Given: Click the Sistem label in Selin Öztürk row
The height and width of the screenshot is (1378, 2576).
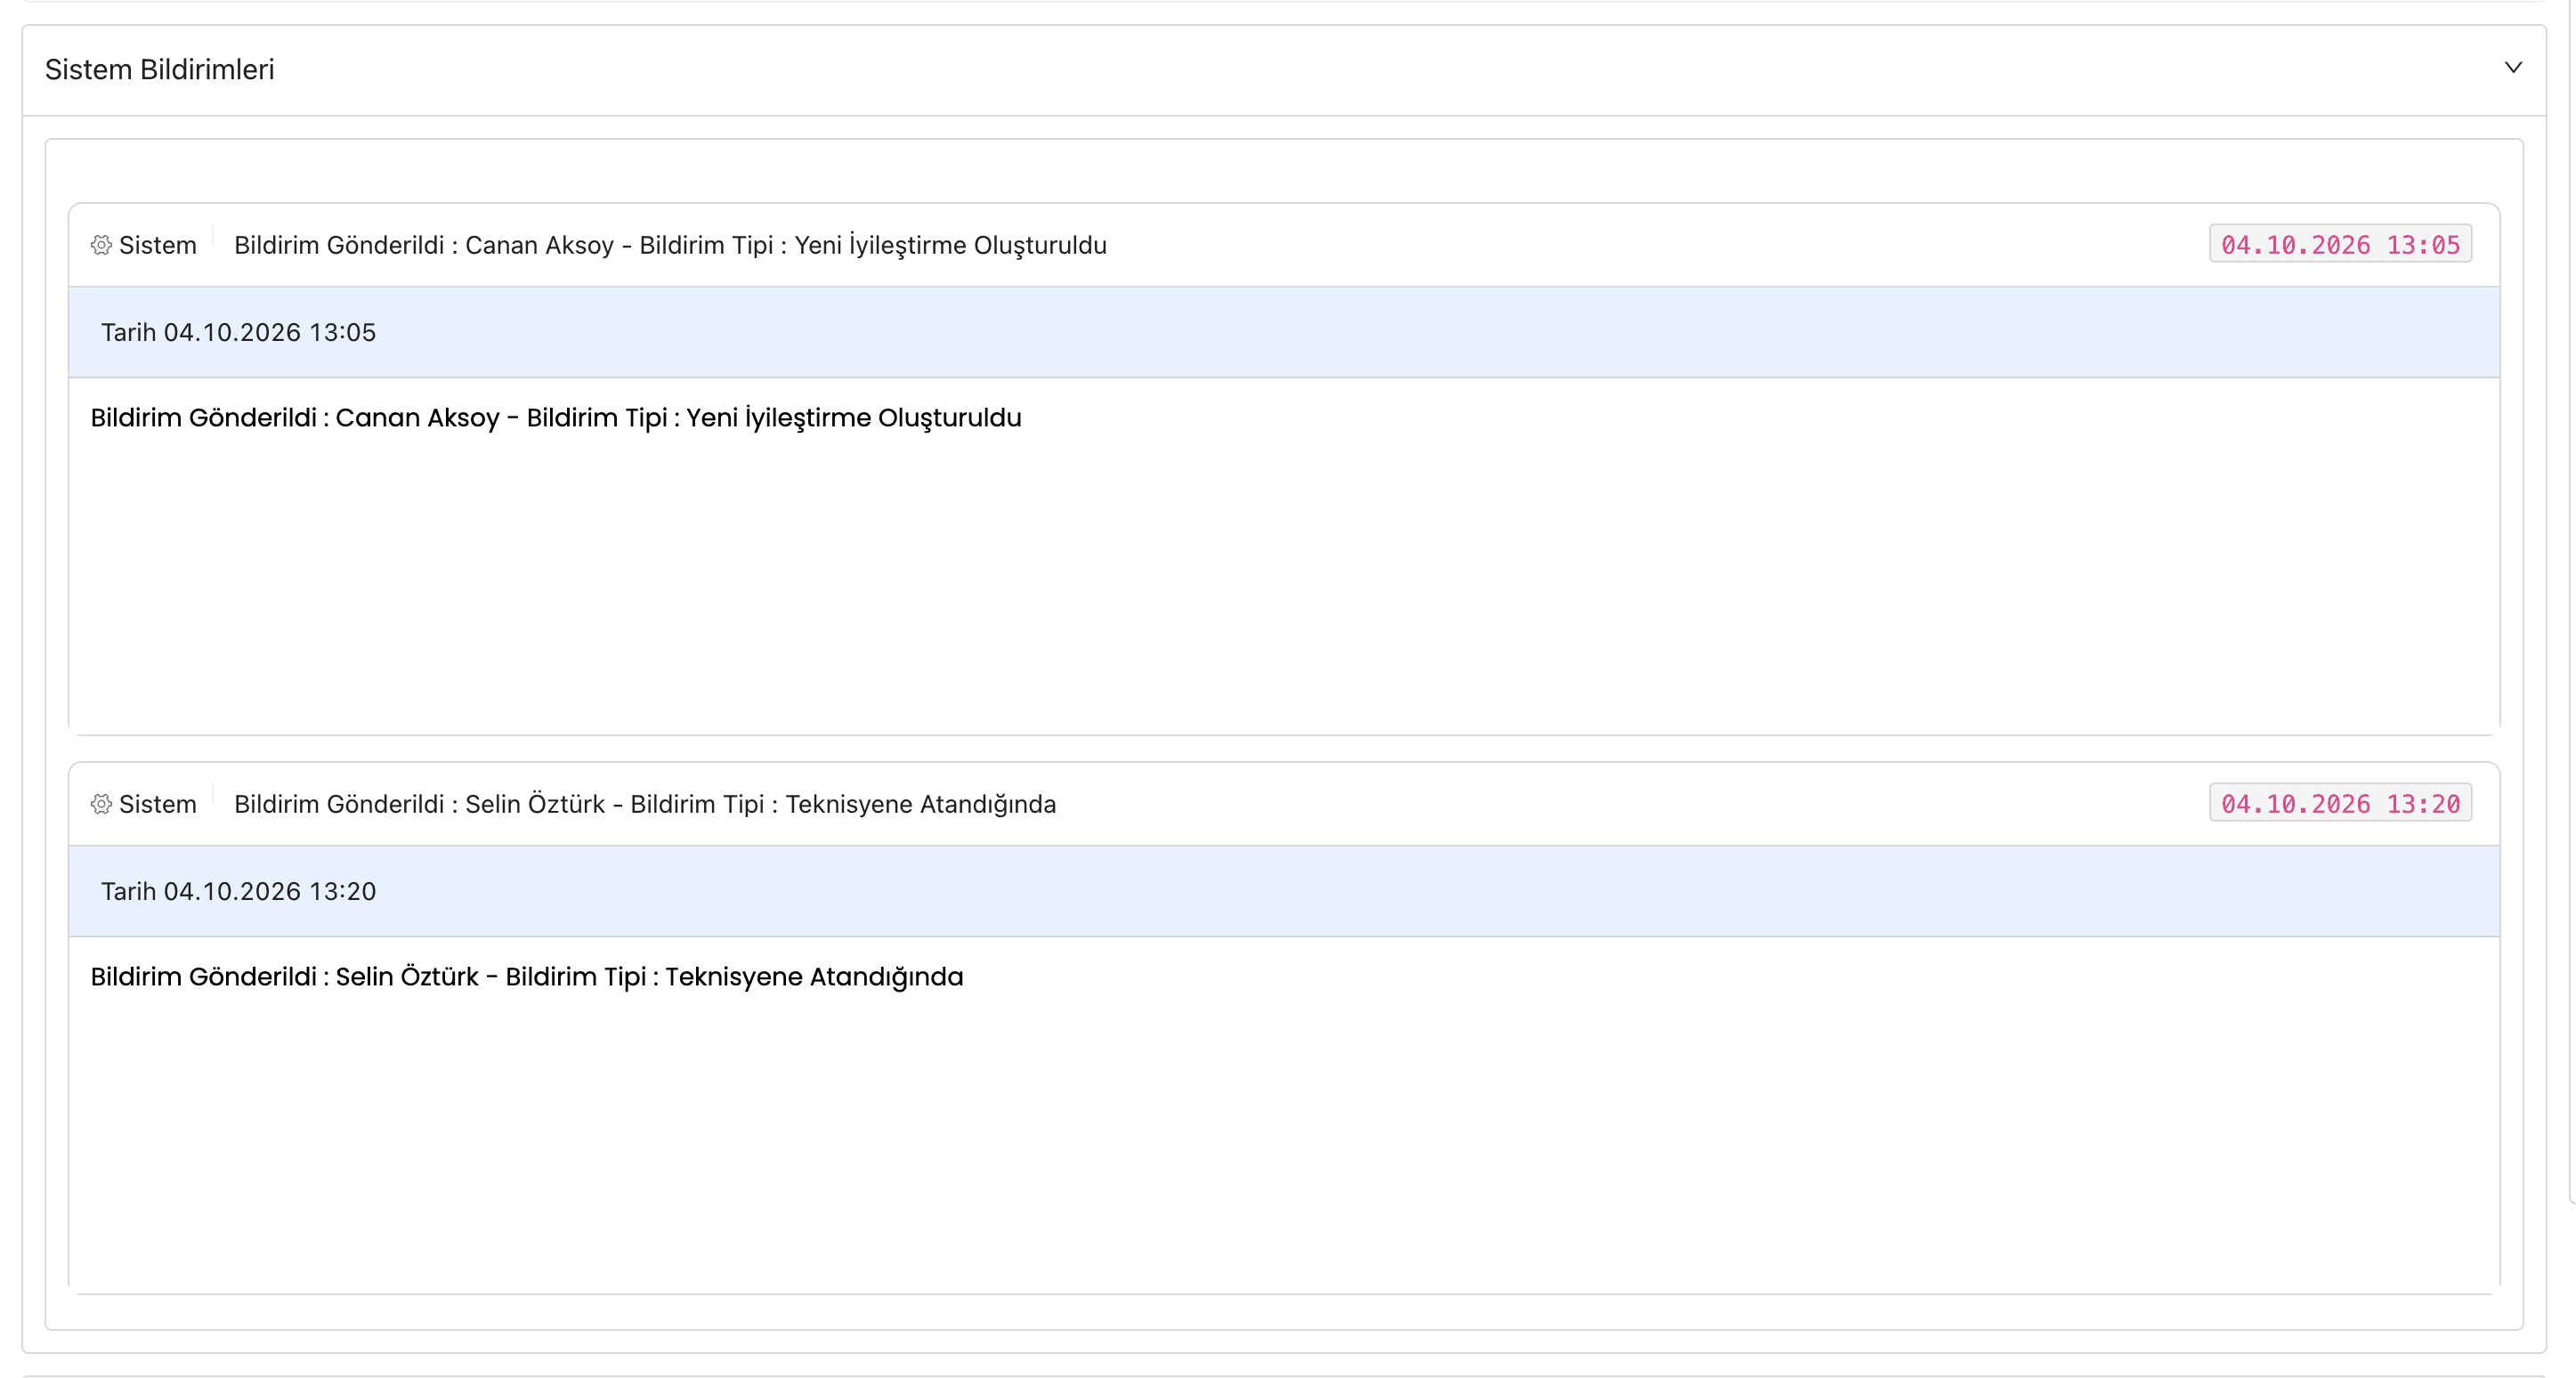Looking at the screenshot, I should coord(158,804).
